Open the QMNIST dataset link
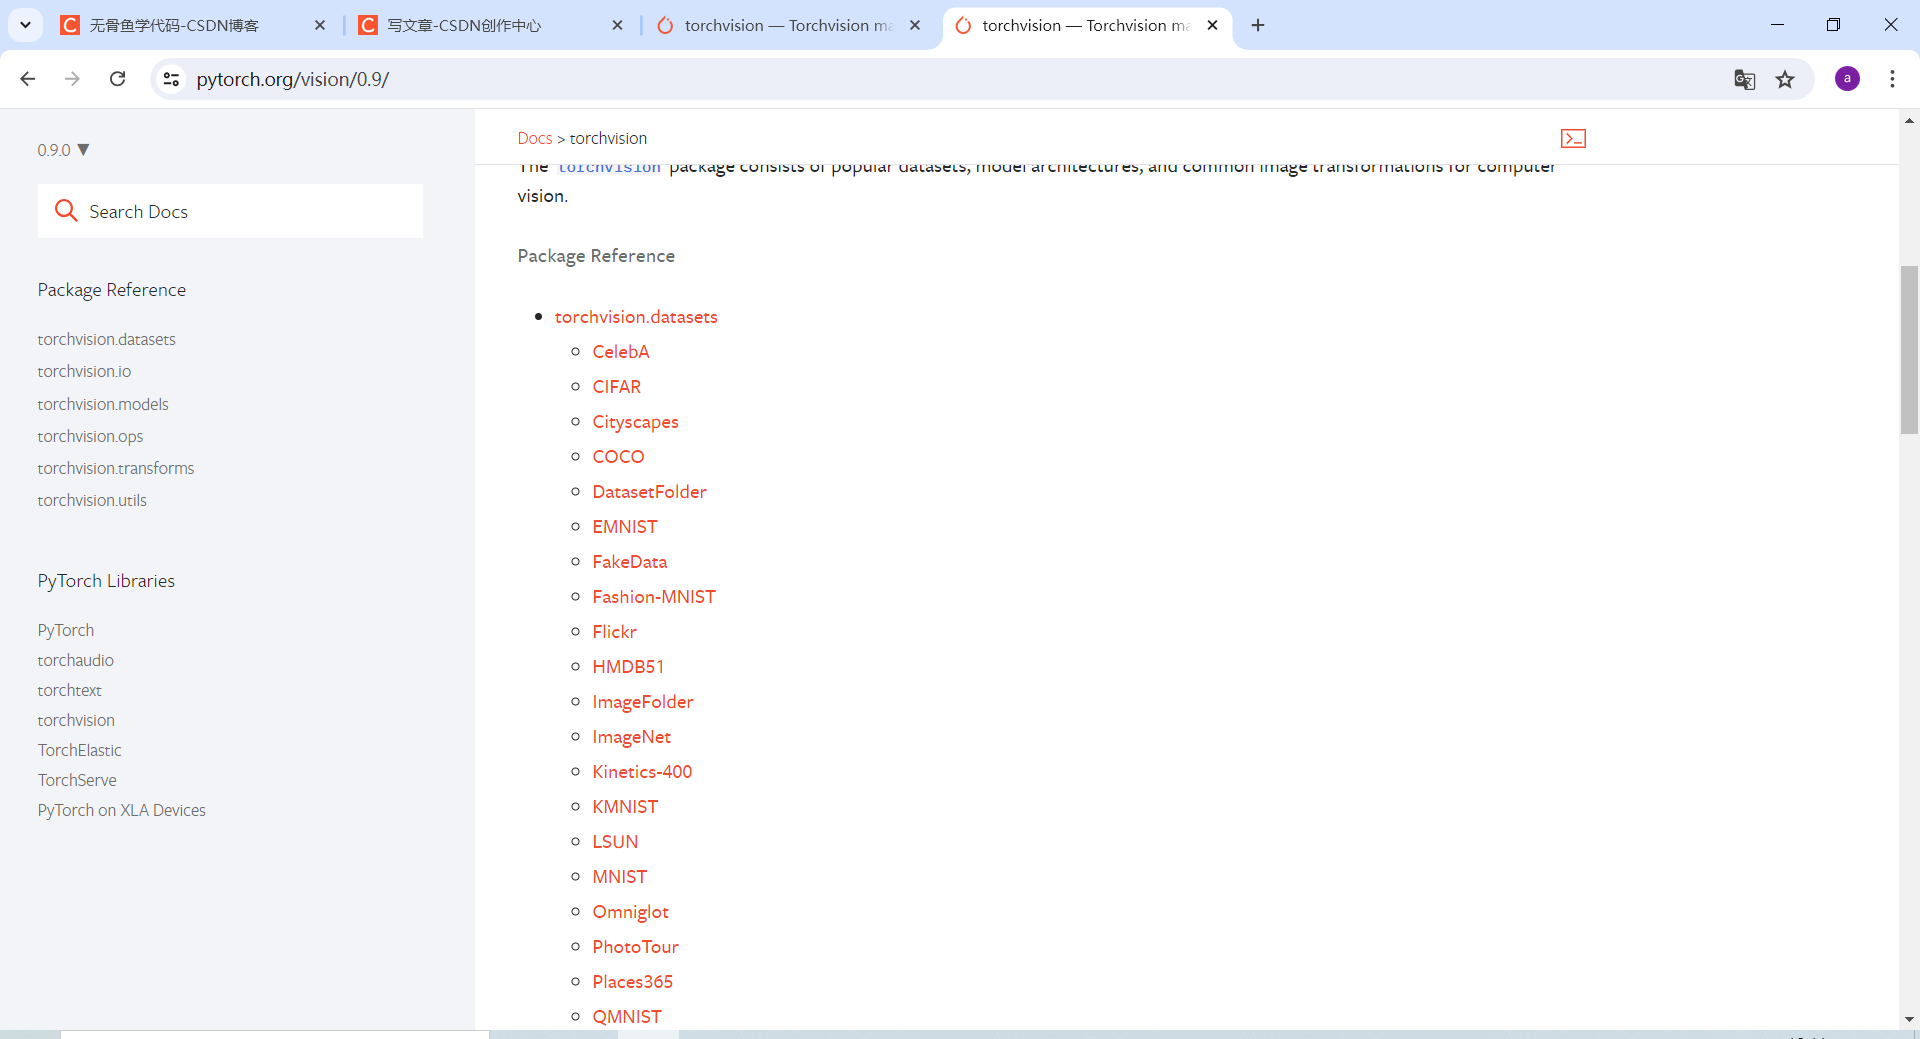The width and height of the screenshot is (1920, 1039). [627, 1017]
